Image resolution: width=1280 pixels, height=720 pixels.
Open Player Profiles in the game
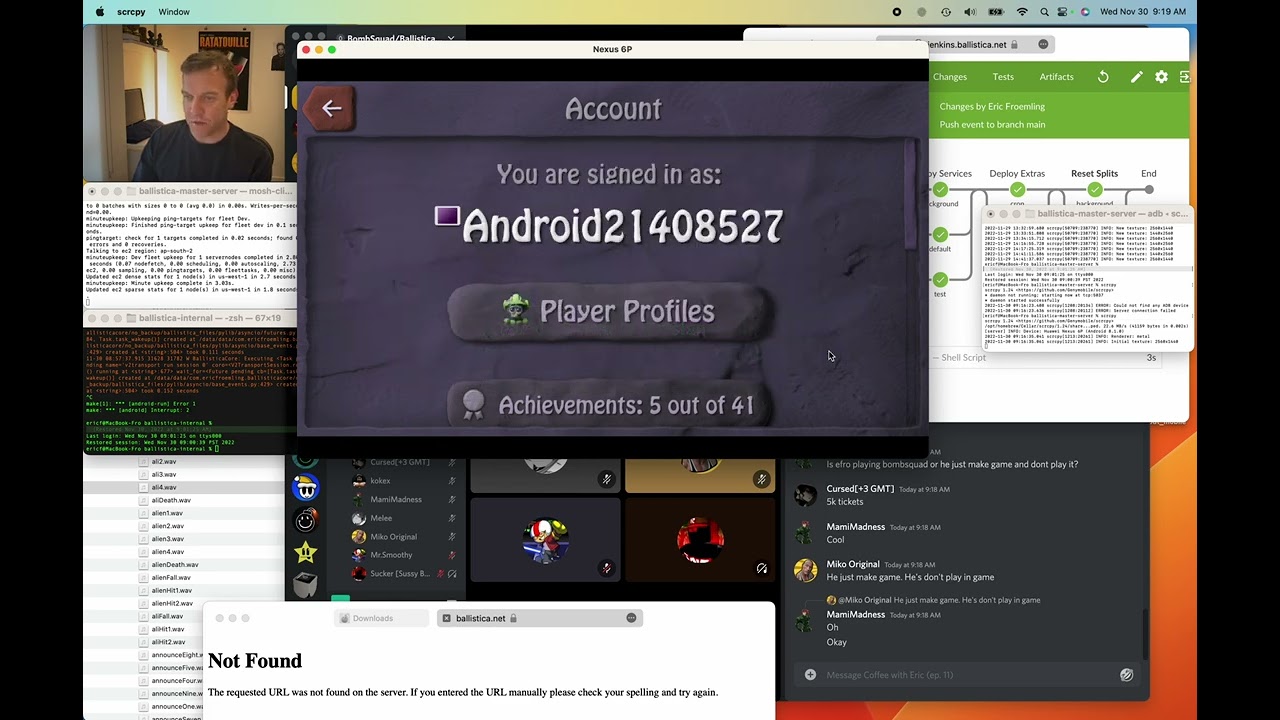coord(609,312)
